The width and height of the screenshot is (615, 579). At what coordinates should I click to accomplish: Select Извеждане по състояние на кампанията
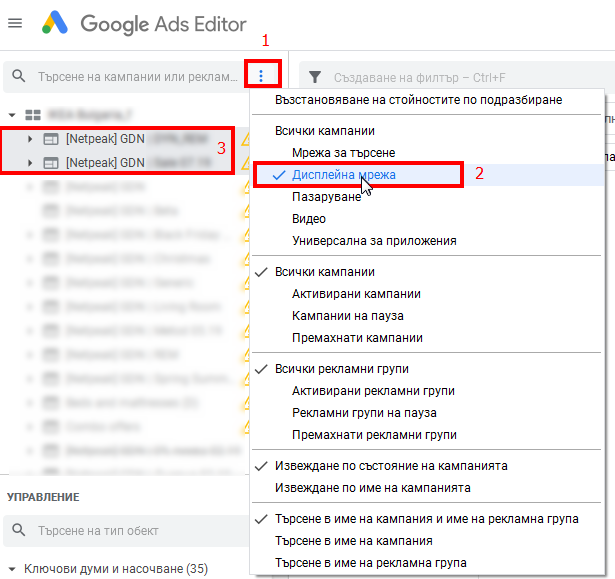pyautogui.click(x=391, y=466)
